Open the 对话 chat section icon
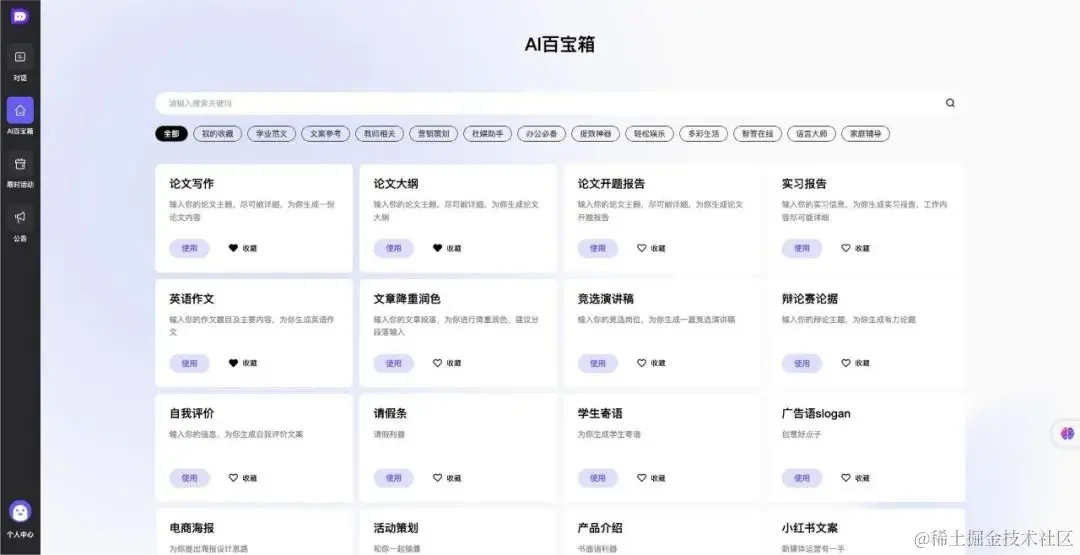The image size is (1080, 555). click(20, 56)
